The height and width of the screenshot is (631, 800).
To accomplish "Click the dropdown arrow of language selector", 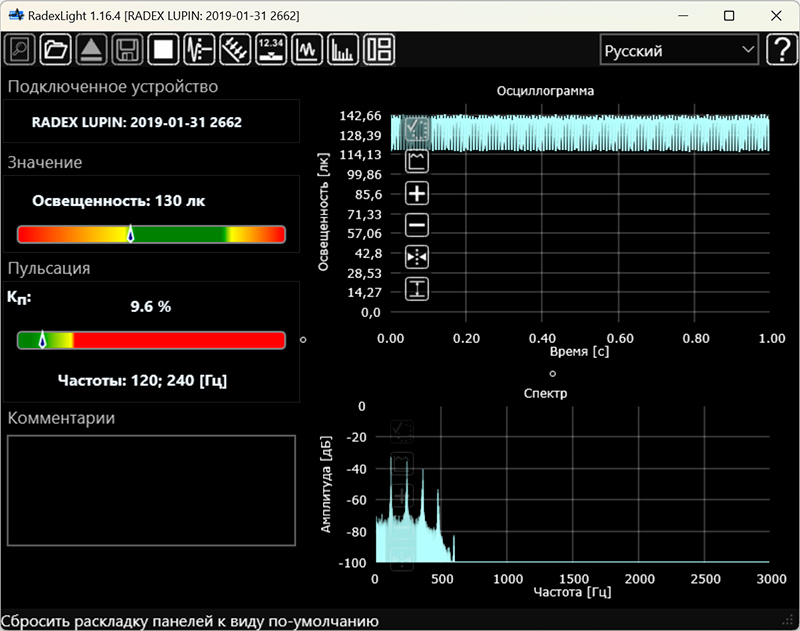I will click(x=748, y=50).
